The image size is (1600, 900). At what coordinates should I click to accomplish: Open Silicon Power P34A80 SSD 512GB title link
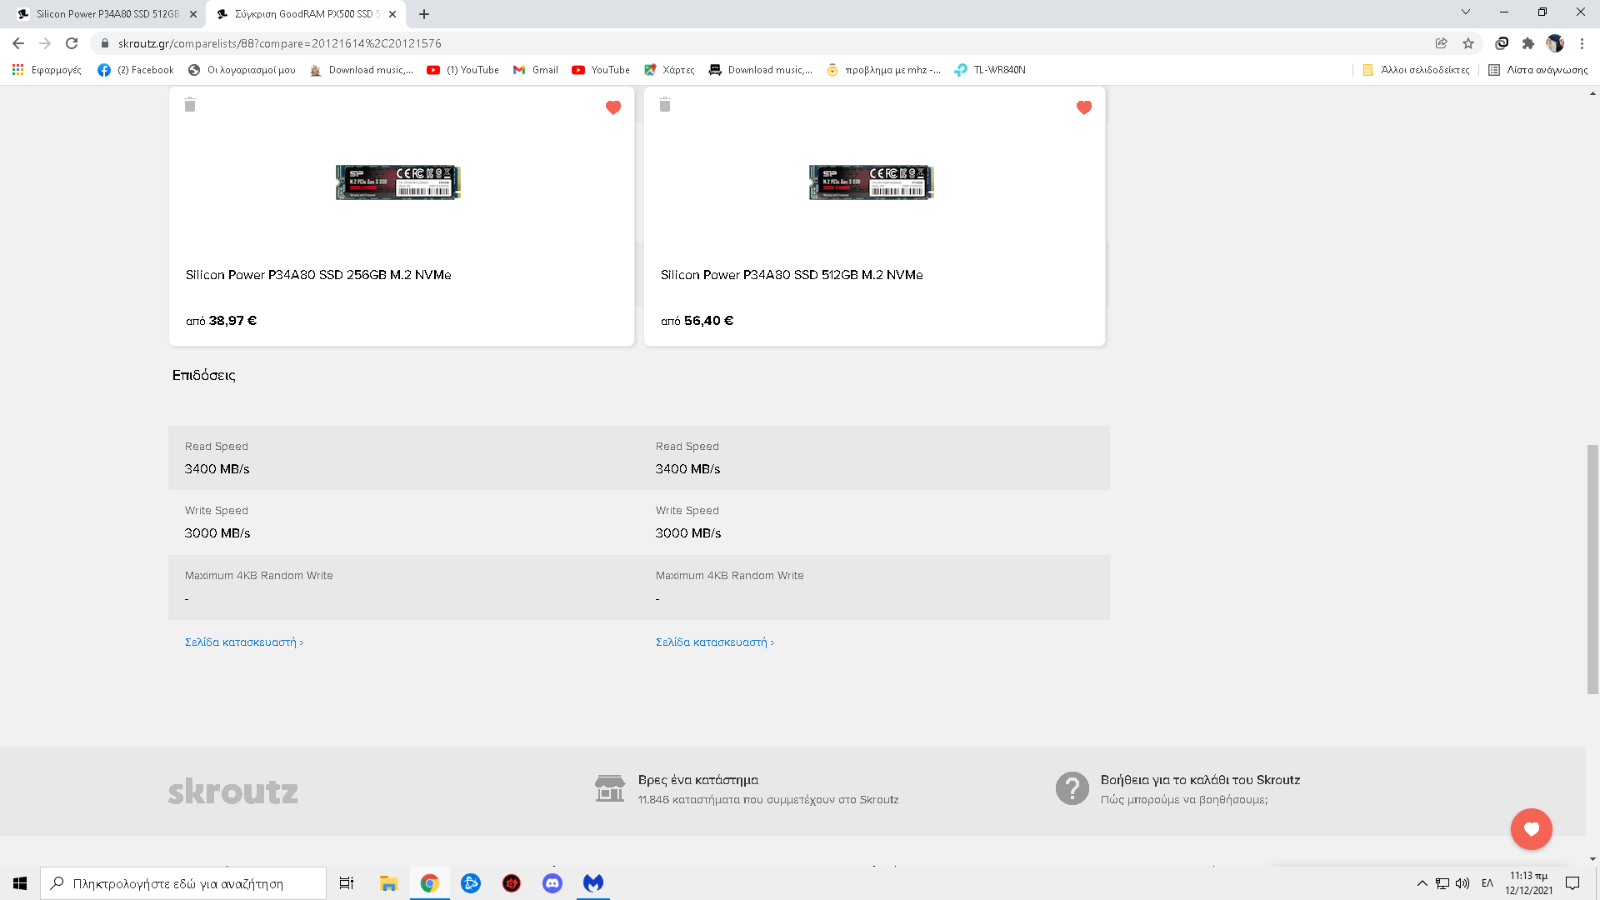click(792, 275)
